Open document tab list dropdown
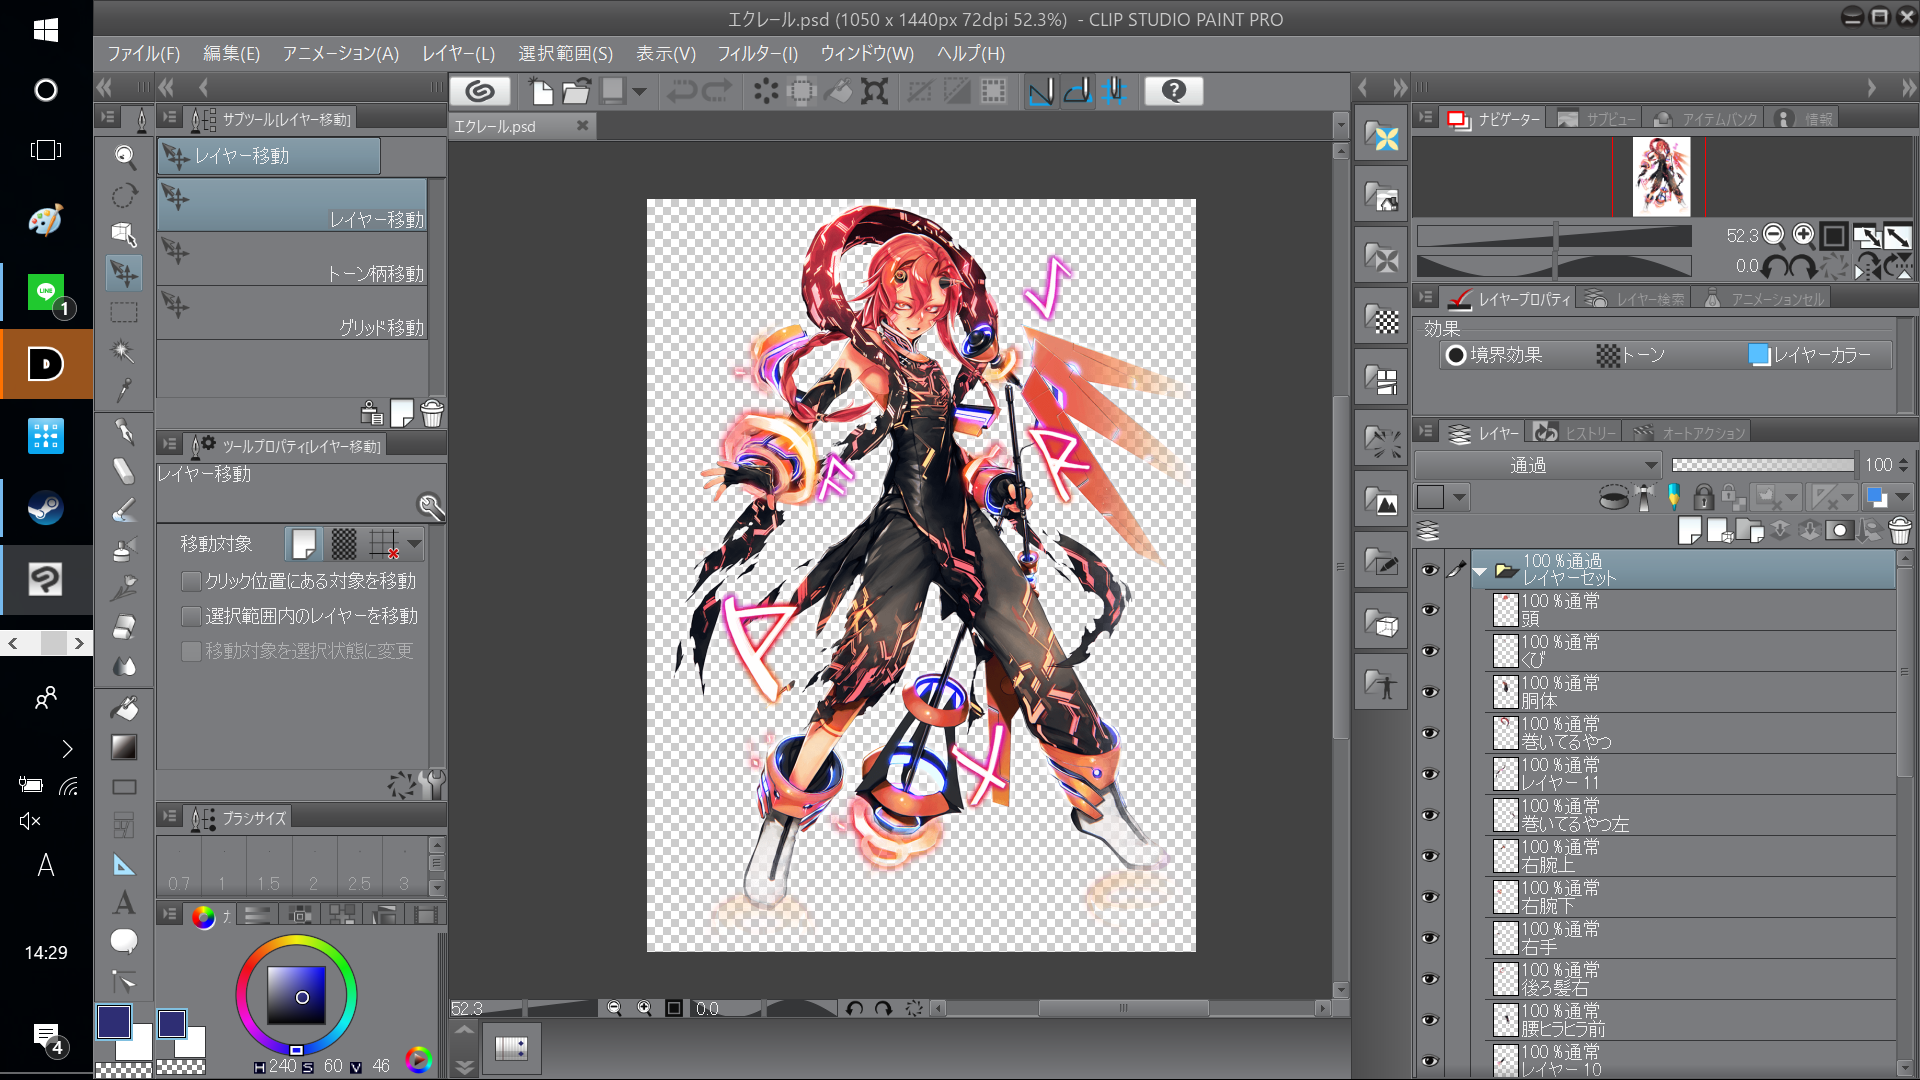1920x1080 pixels. tap(1341, 126)
